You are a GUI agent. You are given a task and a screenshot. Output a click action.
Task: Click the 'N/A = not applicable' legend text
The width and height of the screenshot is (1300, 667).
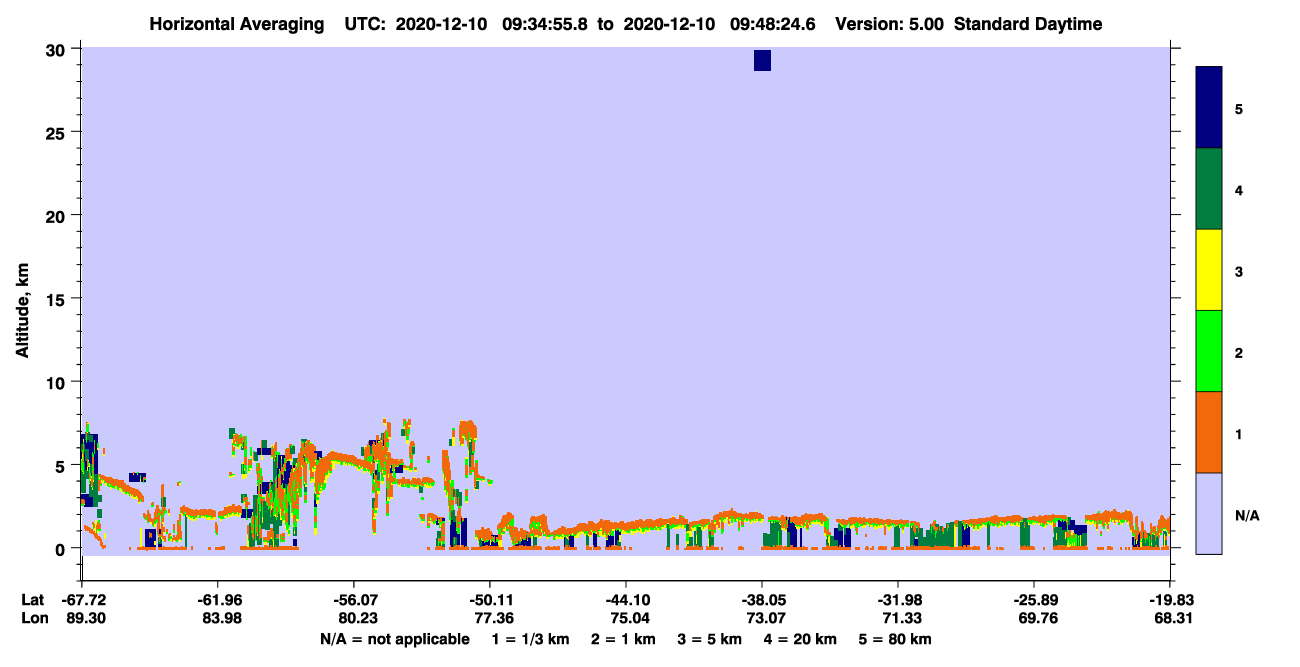coord(394,639)
